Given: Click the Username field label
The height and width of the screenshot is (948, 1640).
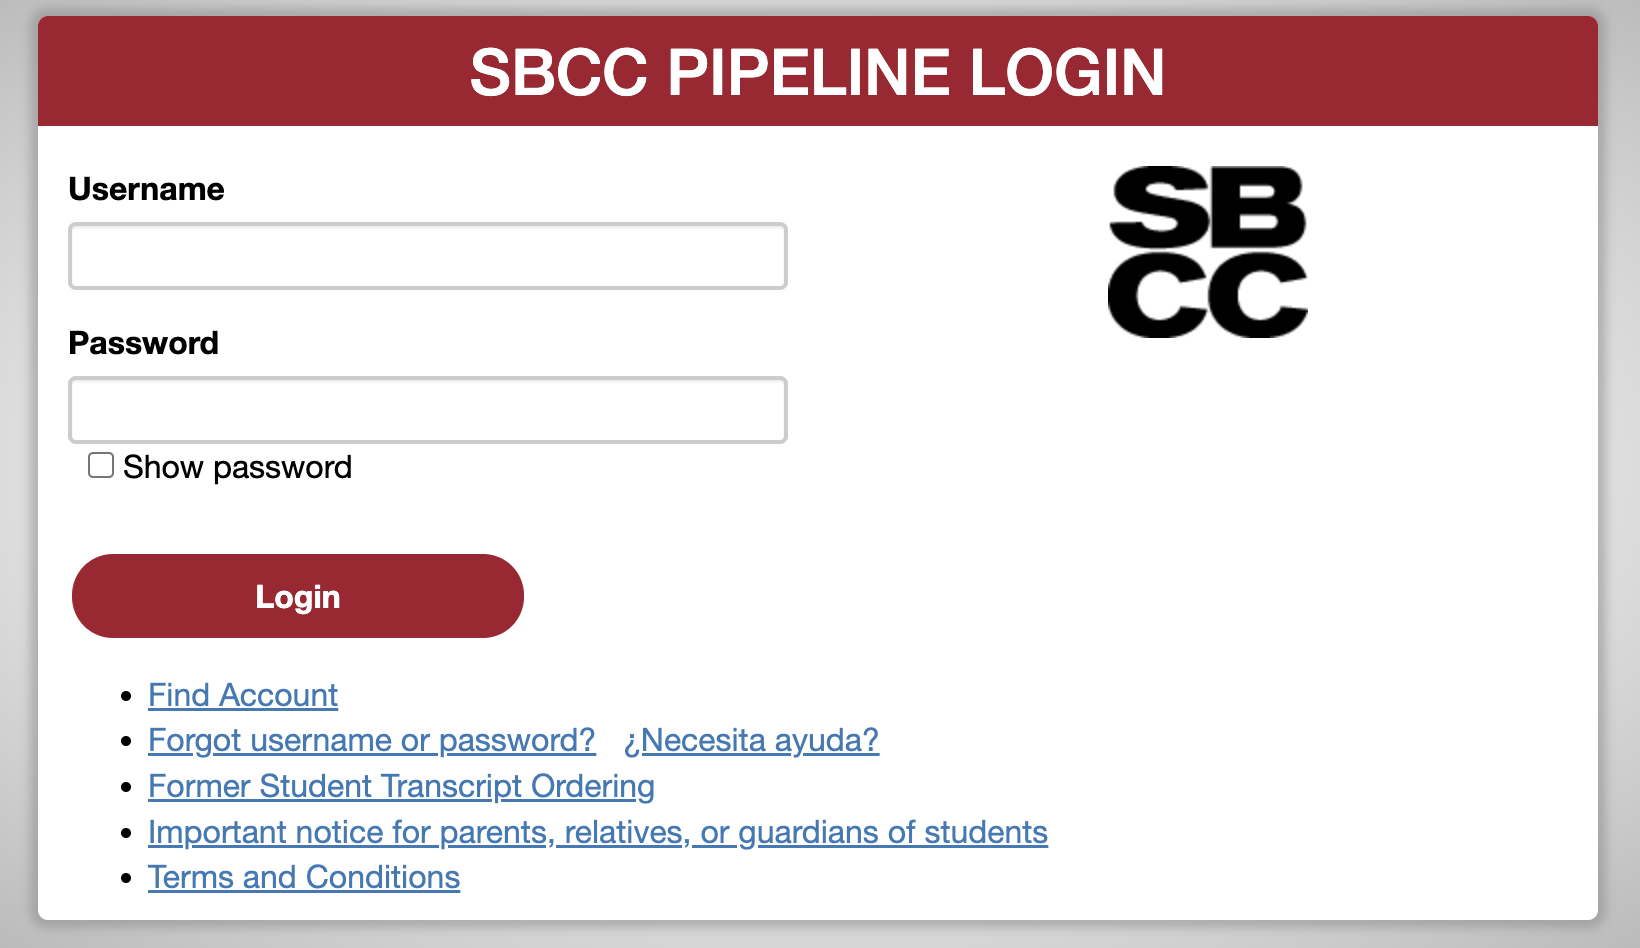Looking at the screenshot, I should click(146, 189).
